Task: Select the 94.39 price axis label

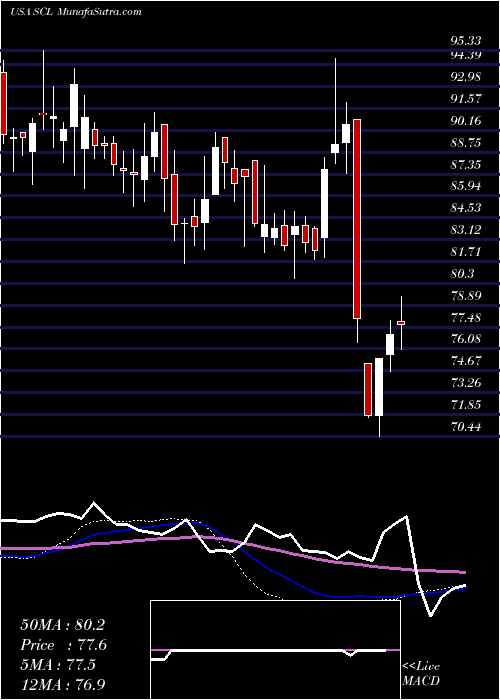Action: [x=466, y=55]
